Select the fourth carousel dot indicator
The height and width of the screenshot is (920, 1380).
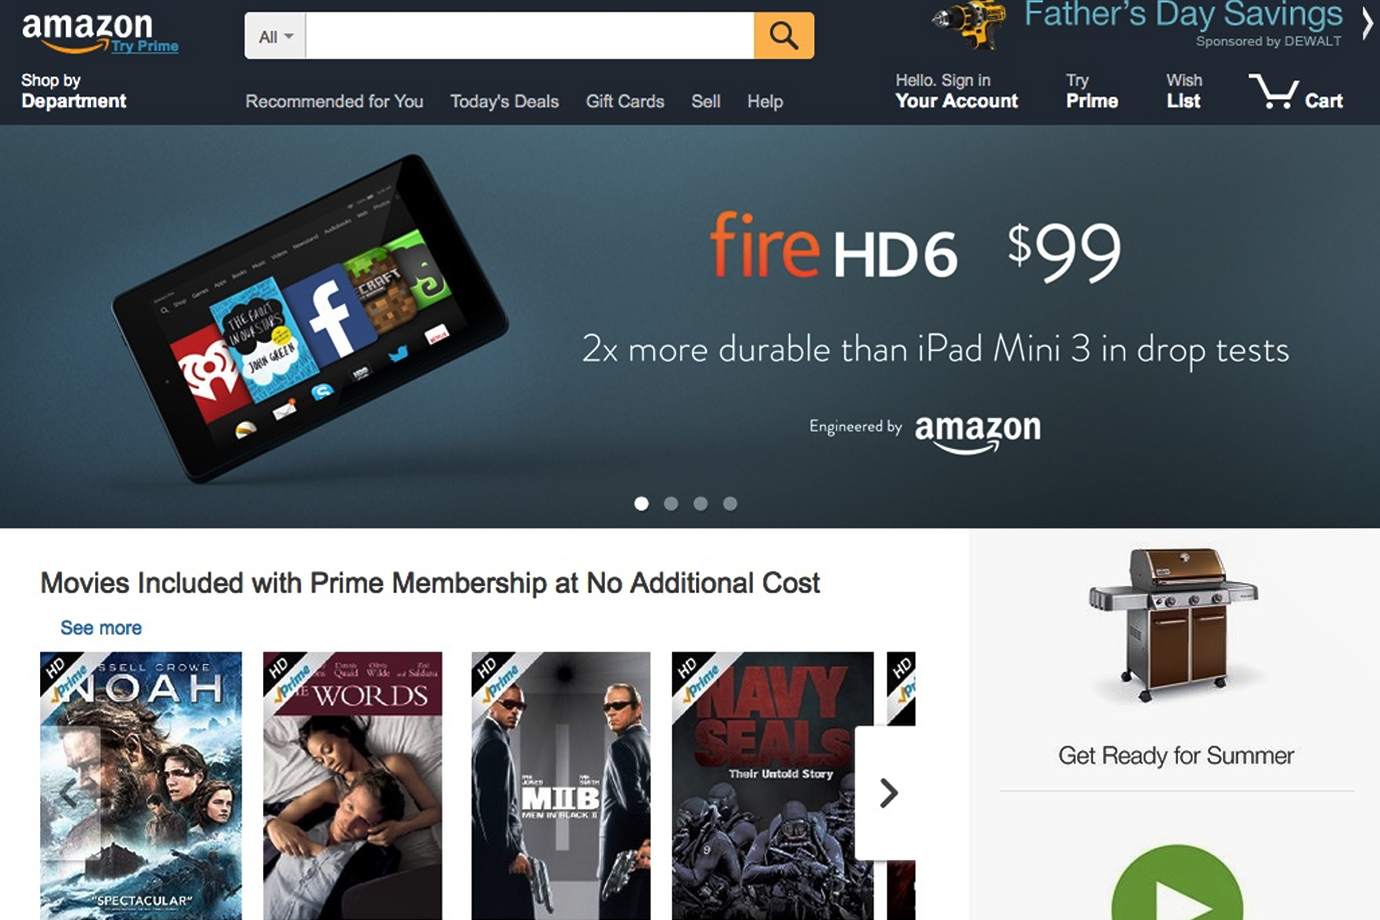[x=730, y=504]
